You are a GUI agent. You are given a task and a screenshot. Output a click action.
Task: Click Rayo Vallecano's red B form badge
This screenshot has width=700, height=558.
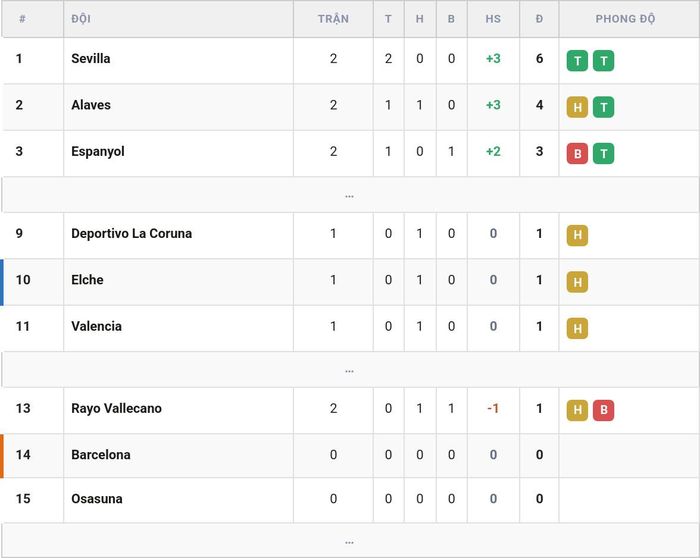tap(604, 410)
